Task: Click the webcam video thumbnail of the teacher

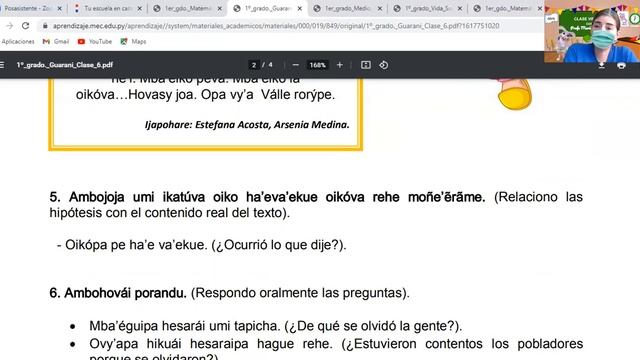Action: [592, 31]
